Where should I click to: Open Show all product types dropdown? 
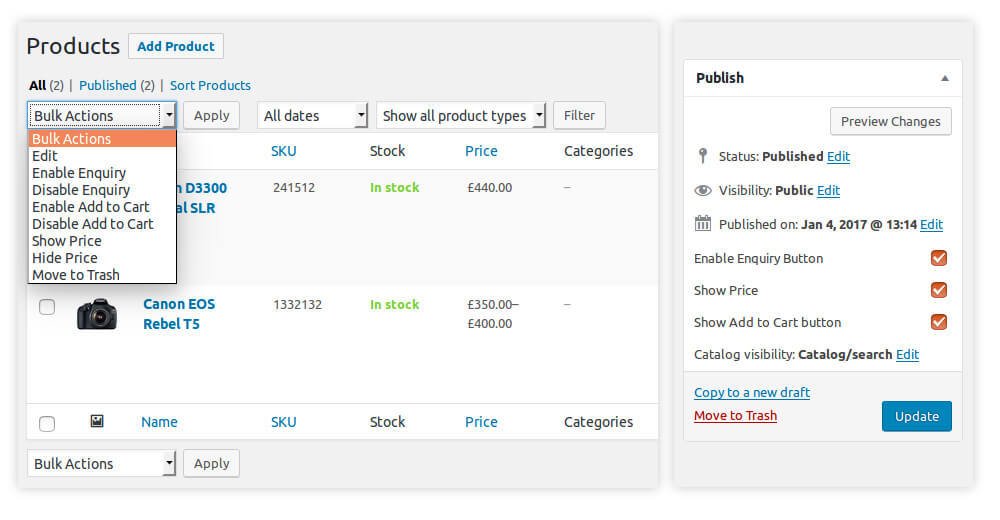(x=461, y=115)
